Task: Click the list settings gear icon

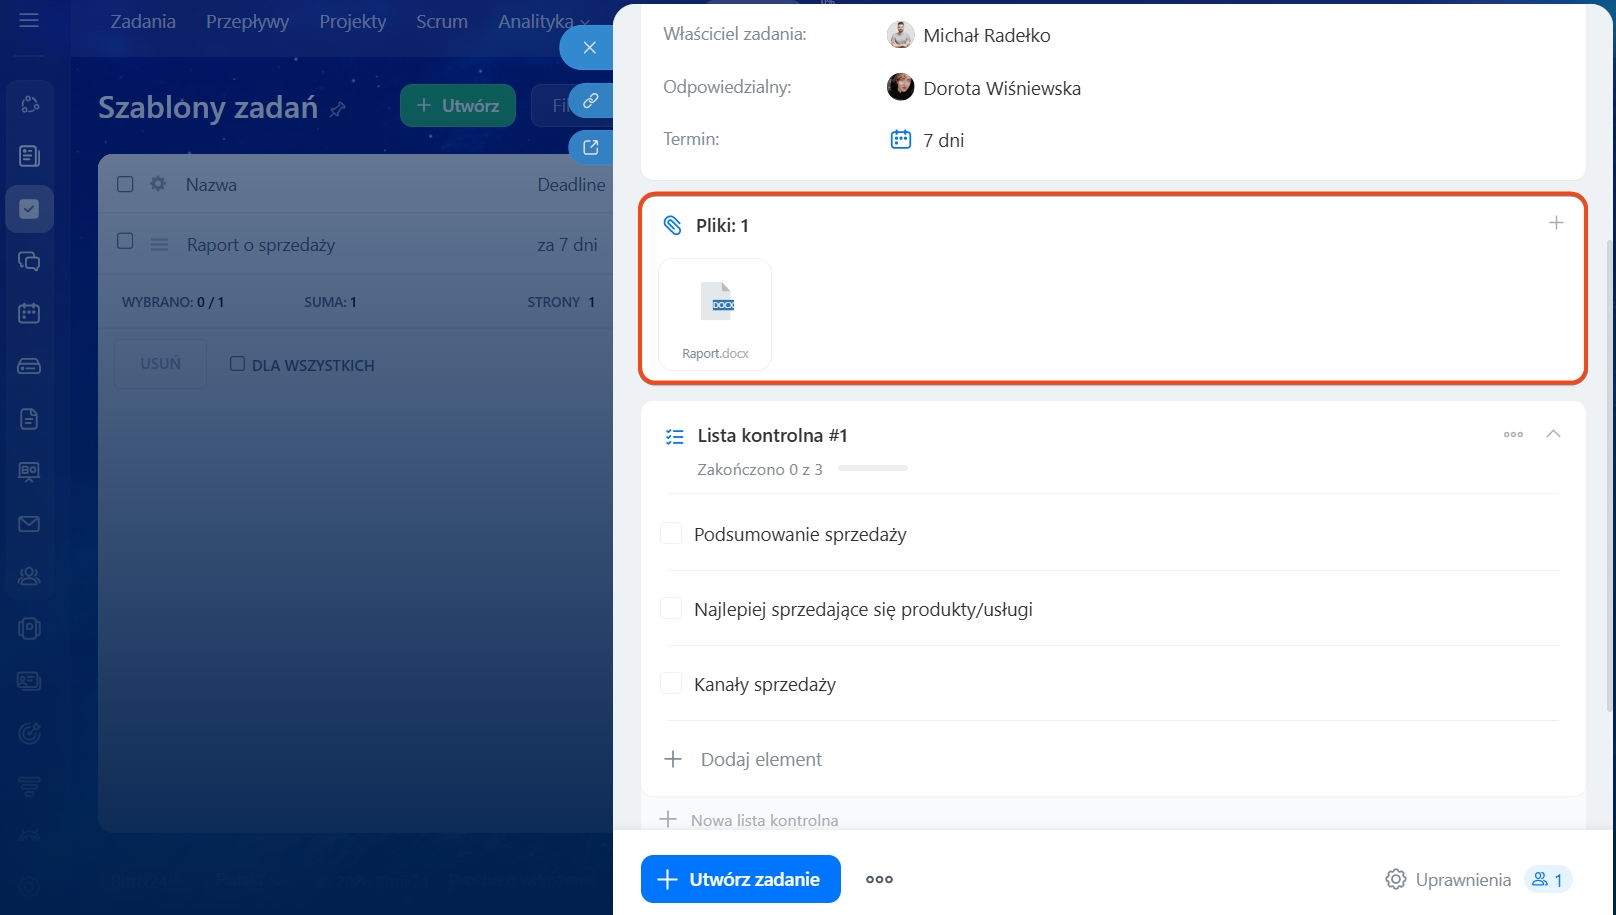Action: [158, 184]
